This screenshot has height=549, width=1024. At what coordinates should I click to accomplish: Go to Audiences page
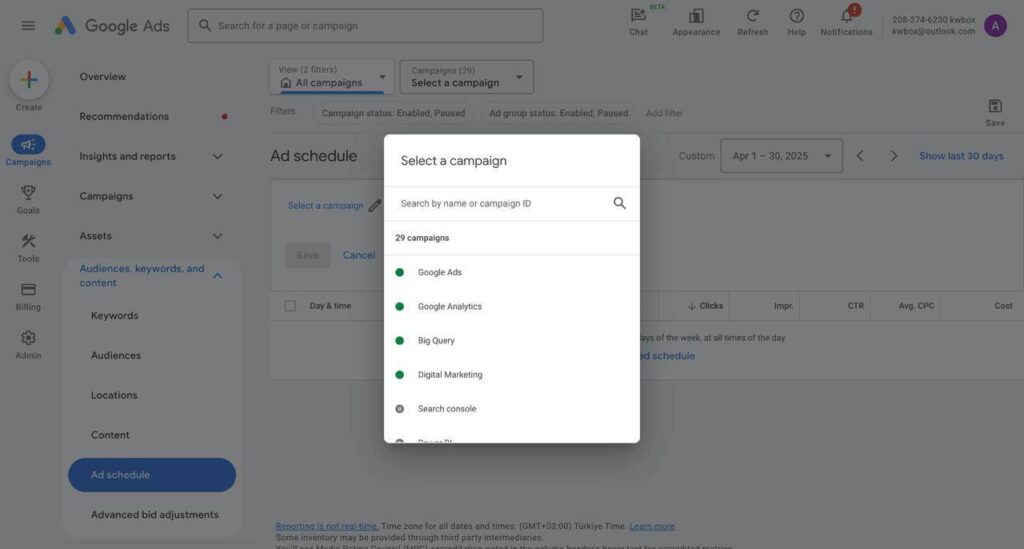[x=116, y=355]
